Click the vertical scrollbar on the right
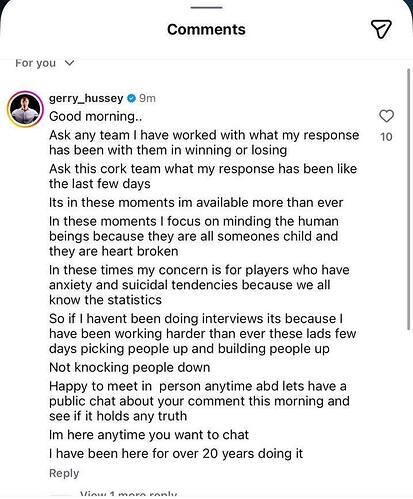413x499 pixels. click(x=409, y=199)
